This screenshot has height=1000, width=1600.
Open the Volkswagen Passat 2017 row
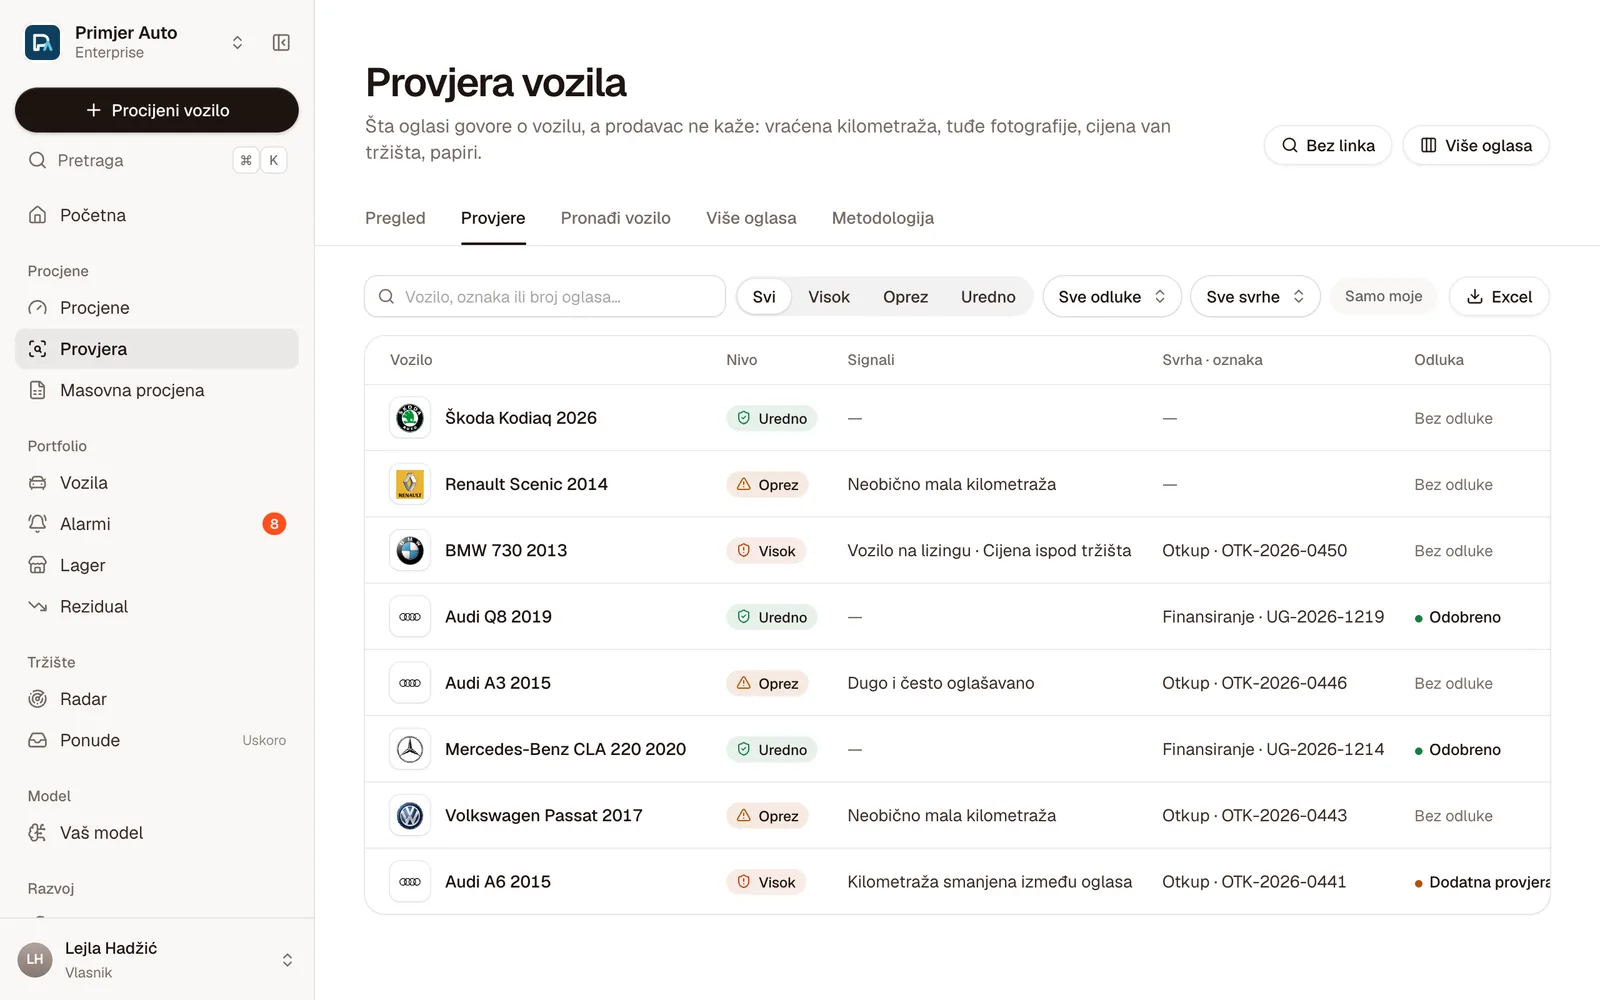[x=957, y=816]
